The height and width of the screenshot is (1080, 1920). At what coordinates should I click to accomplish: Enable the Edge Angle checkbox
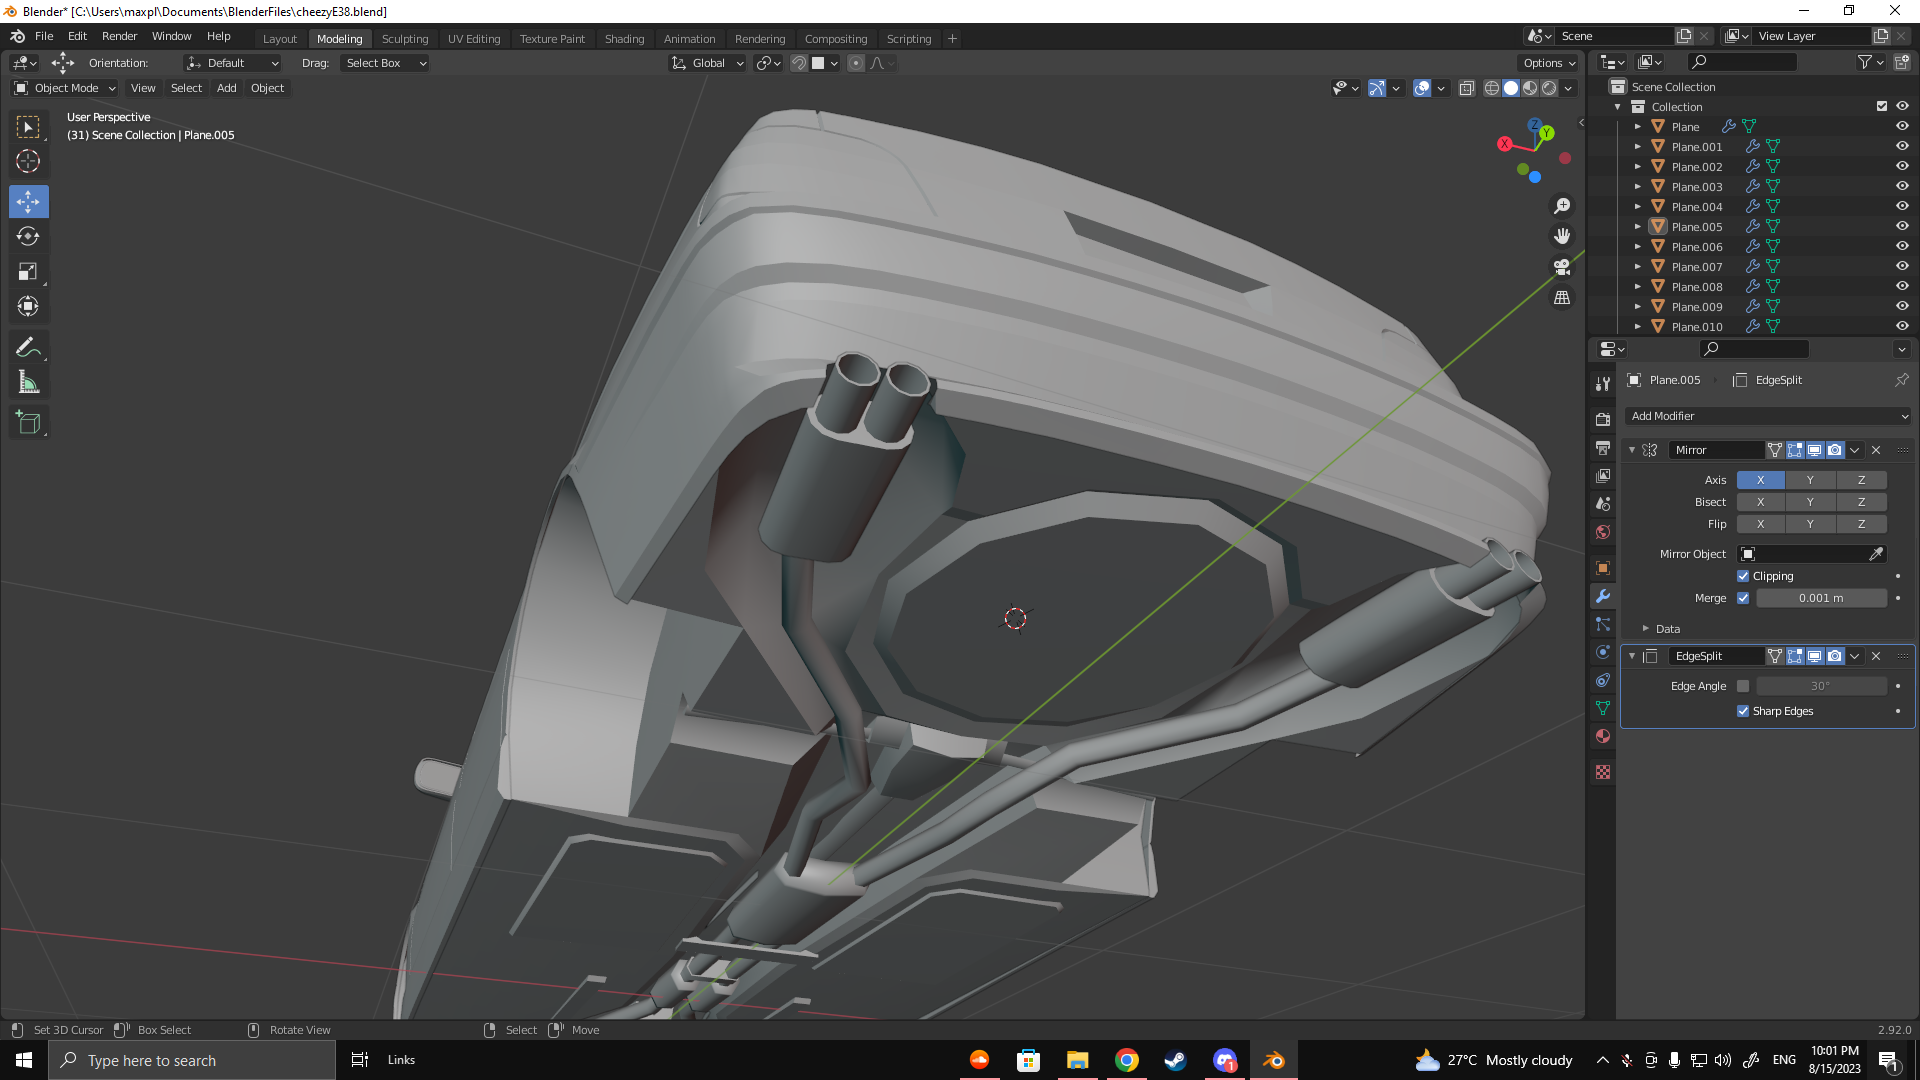click(x=1743, y=686)
